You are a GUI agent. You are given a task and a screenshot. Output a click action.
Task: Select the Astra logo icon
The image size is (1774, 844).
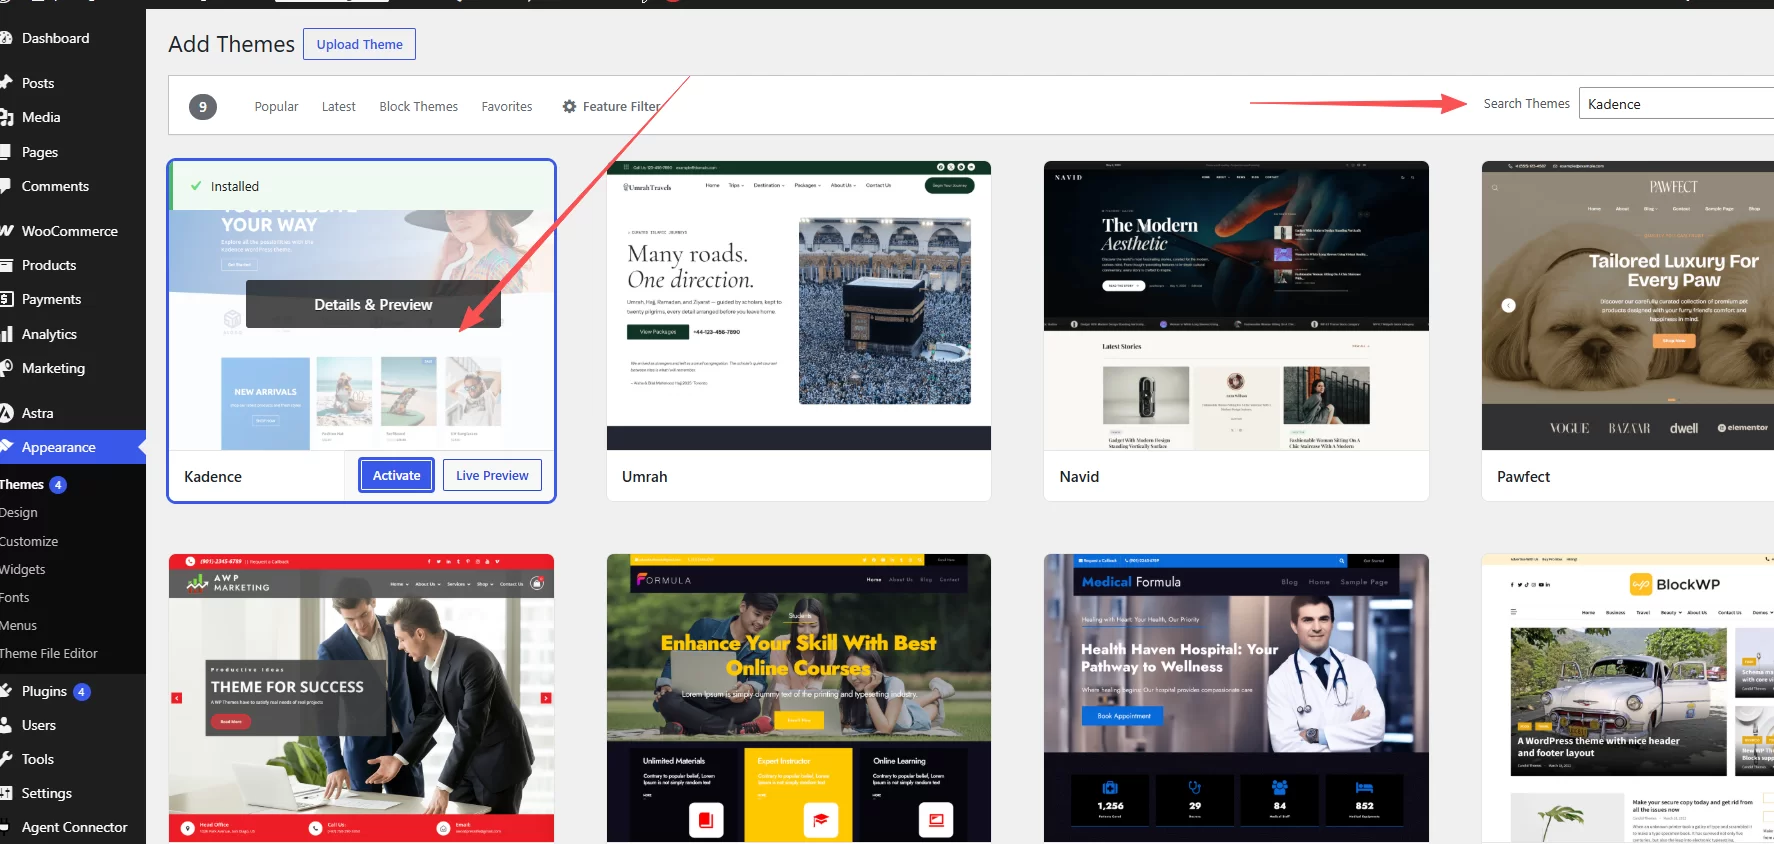point(5,413)
